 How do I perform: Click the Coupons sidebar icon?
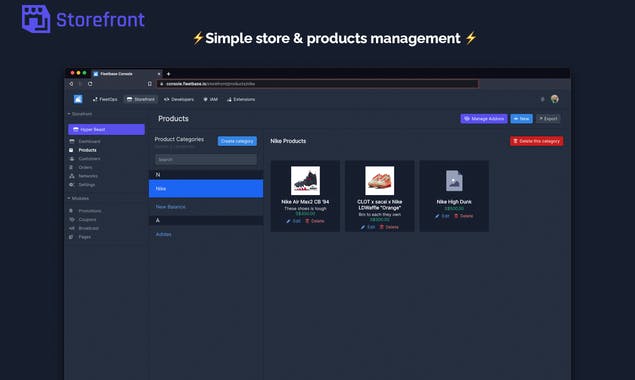tap(72, 219)
